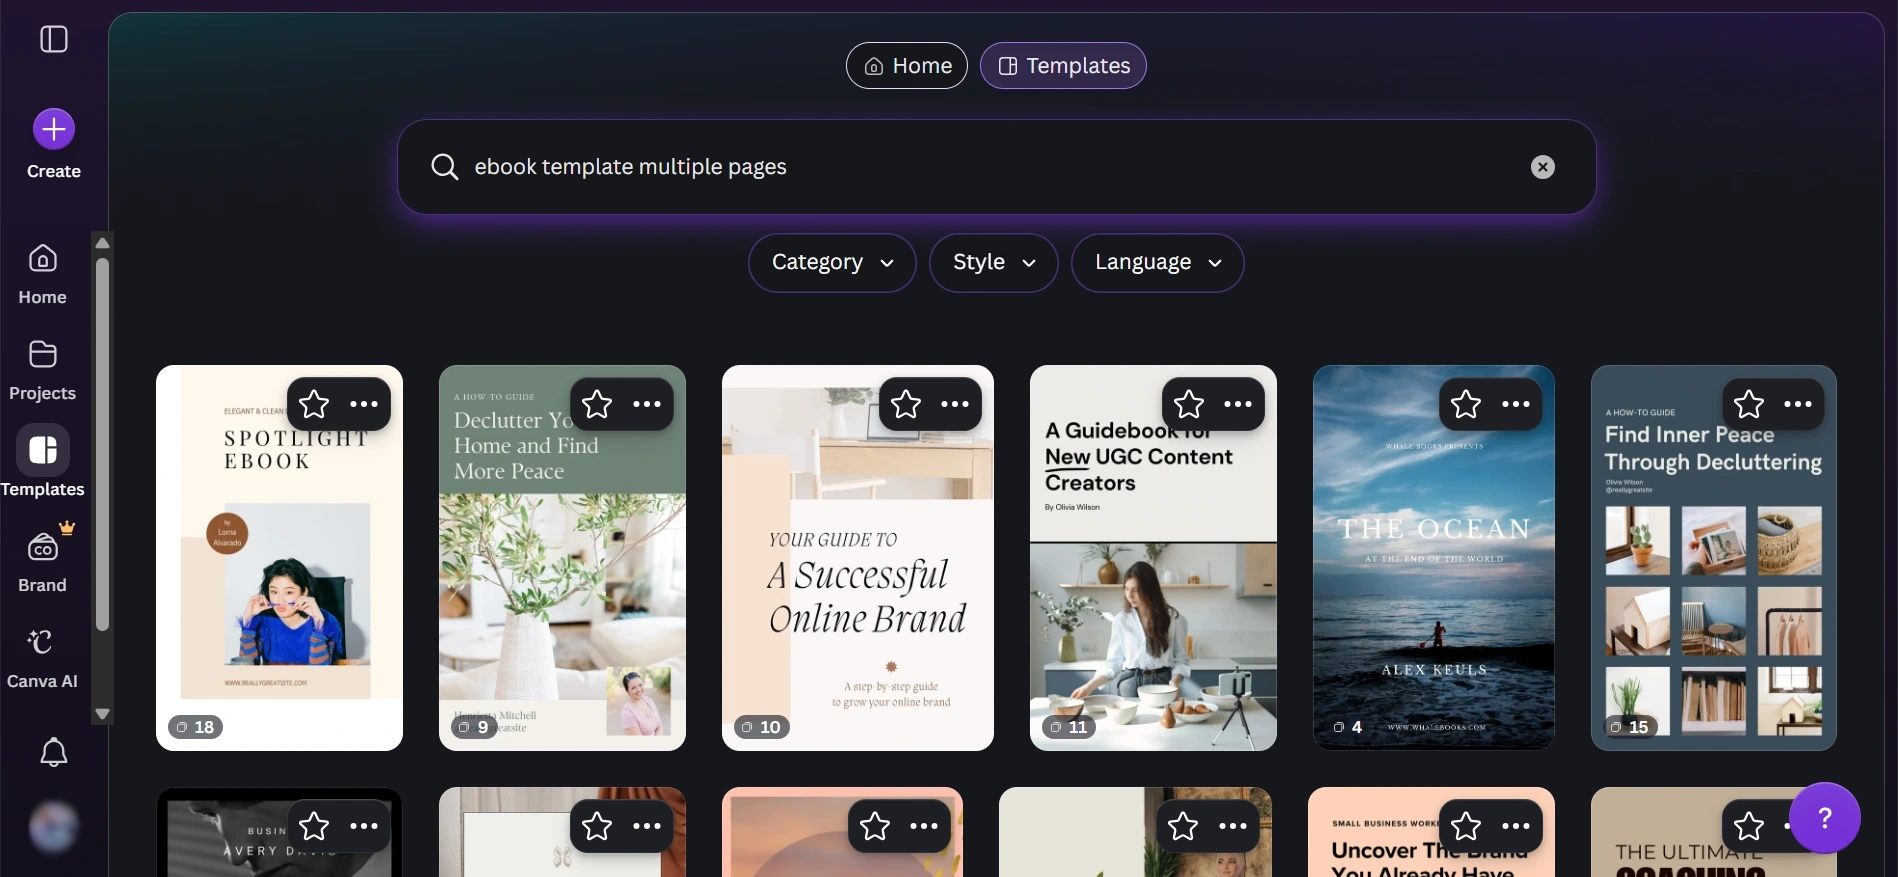This screenshot has width=1898, height=877.
Task: Star the Successful Online Brand template
Action: point(906,404)
